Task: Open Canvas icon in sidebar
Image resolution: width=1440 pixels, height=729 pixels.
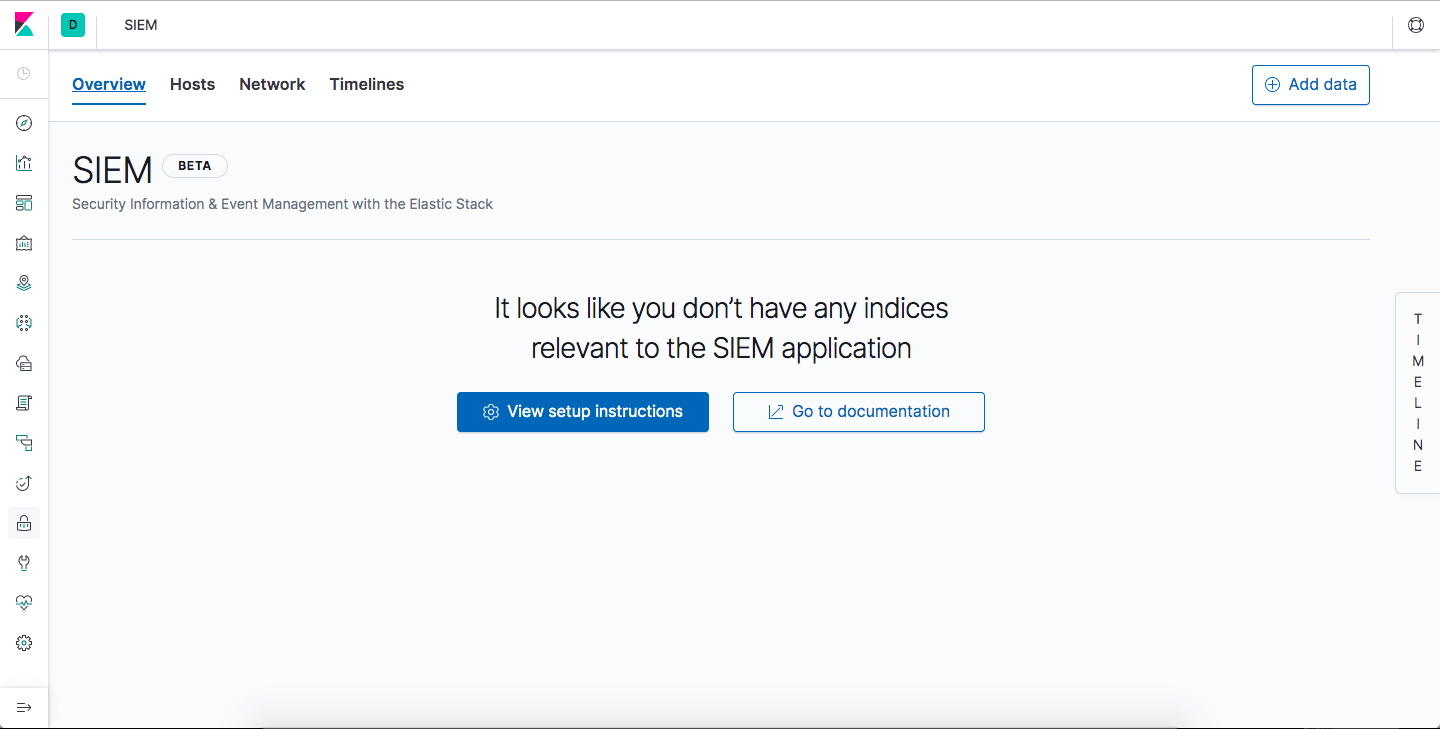Action: (x=24, y=243)
